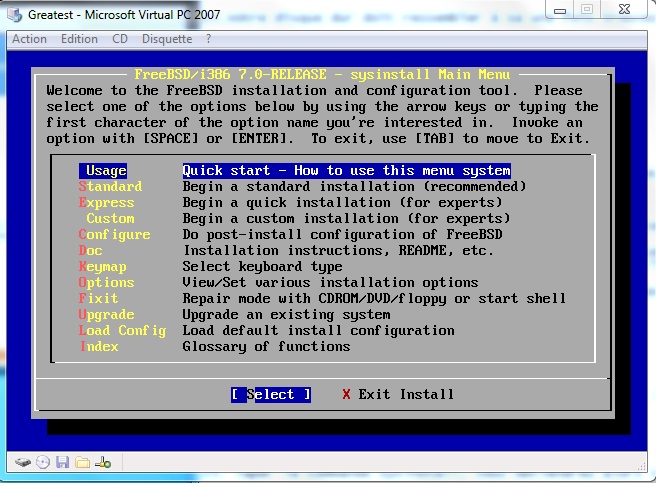This screenshot has width=656, height=483.
Task: Click 'Glossary of functions' description
Action: (x=266, y=346)
